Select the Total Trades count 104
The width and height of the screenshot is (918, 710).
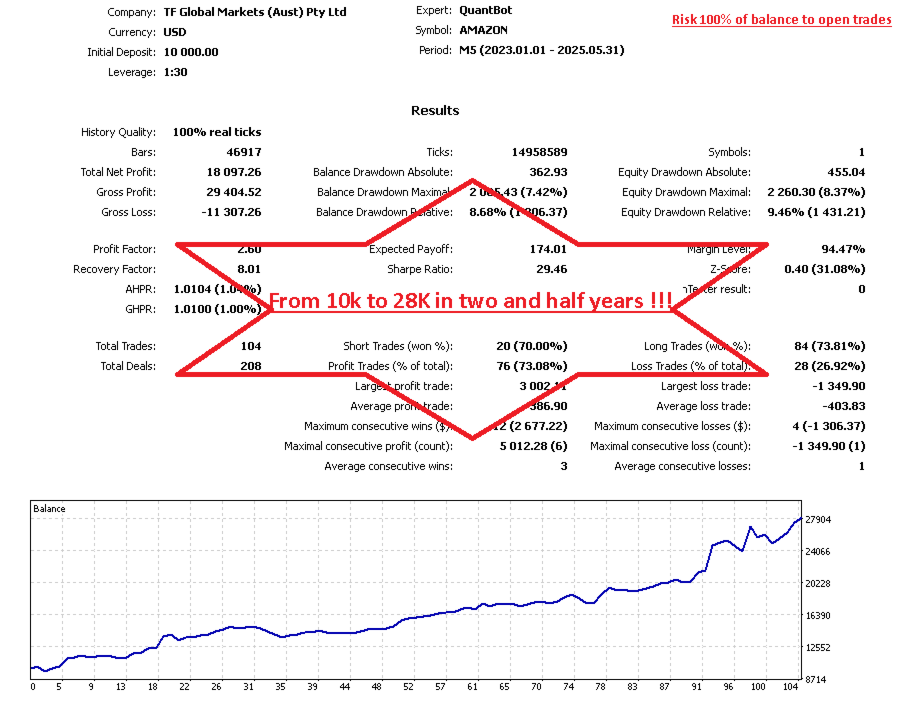(x=249, y=345)
